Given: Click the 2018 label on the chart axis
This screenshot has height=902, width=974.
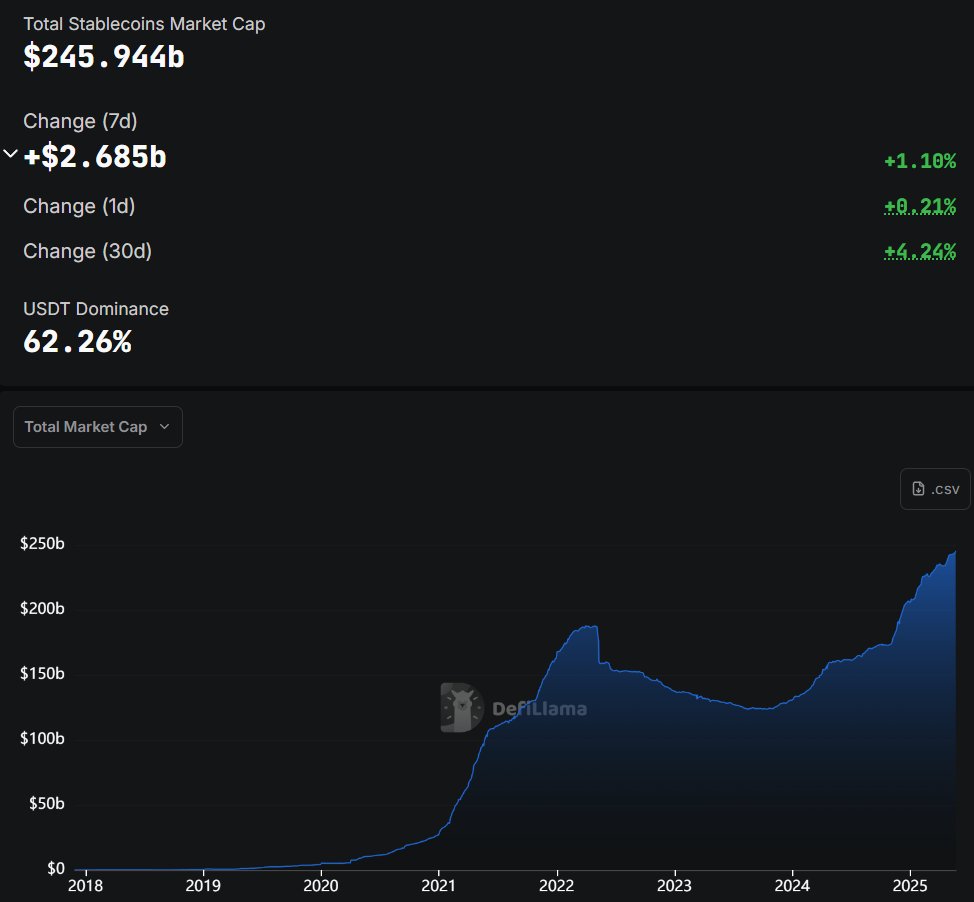Looking at the screenshot, I should pos(85,885).
